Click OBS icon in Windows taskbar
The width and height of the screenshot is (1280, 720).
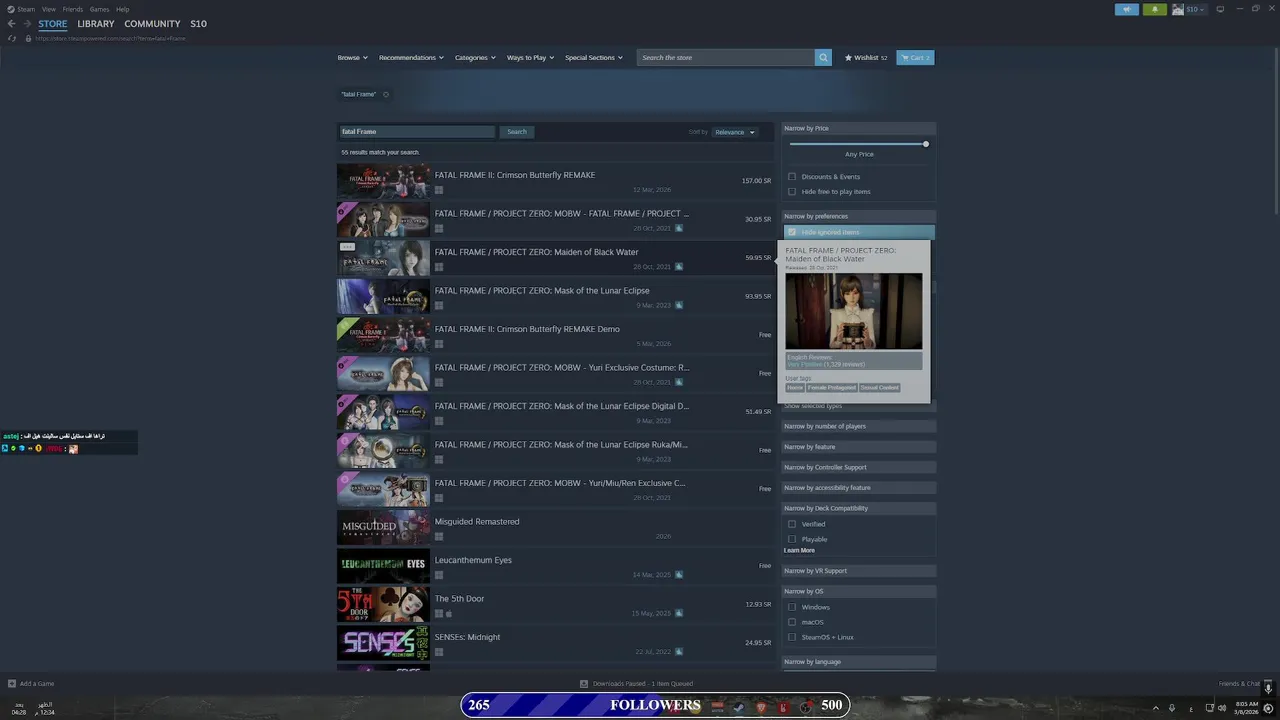(x=805, y=707)
